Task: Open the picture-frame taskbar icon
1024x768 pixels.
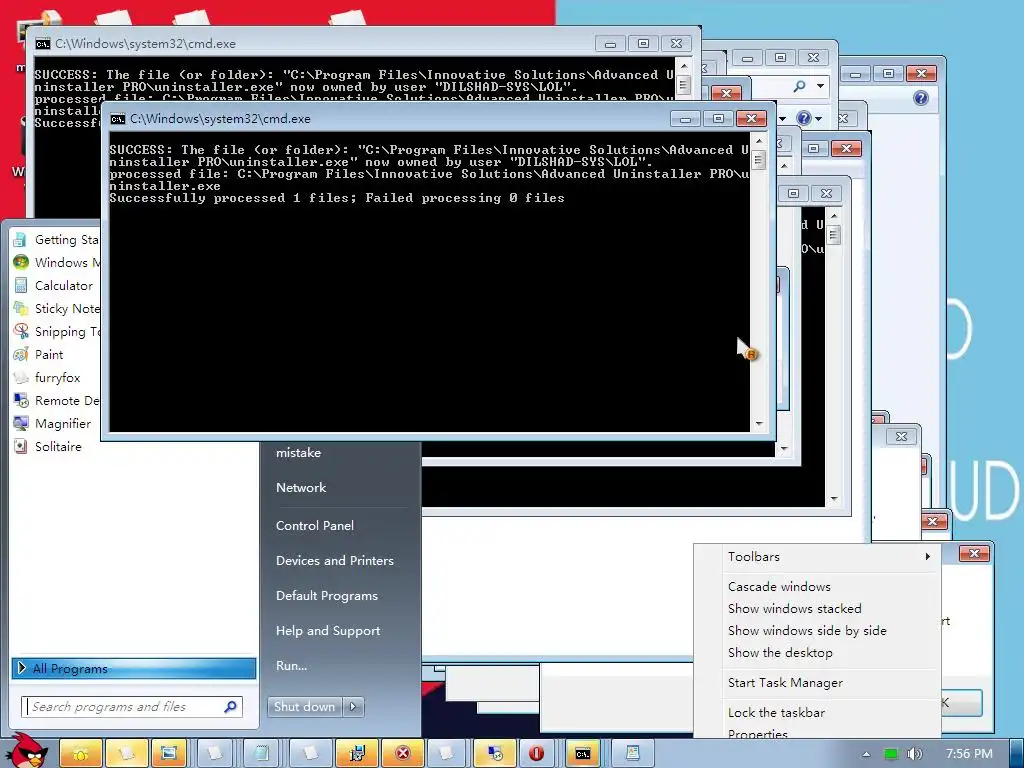Action: click(168, 754)
